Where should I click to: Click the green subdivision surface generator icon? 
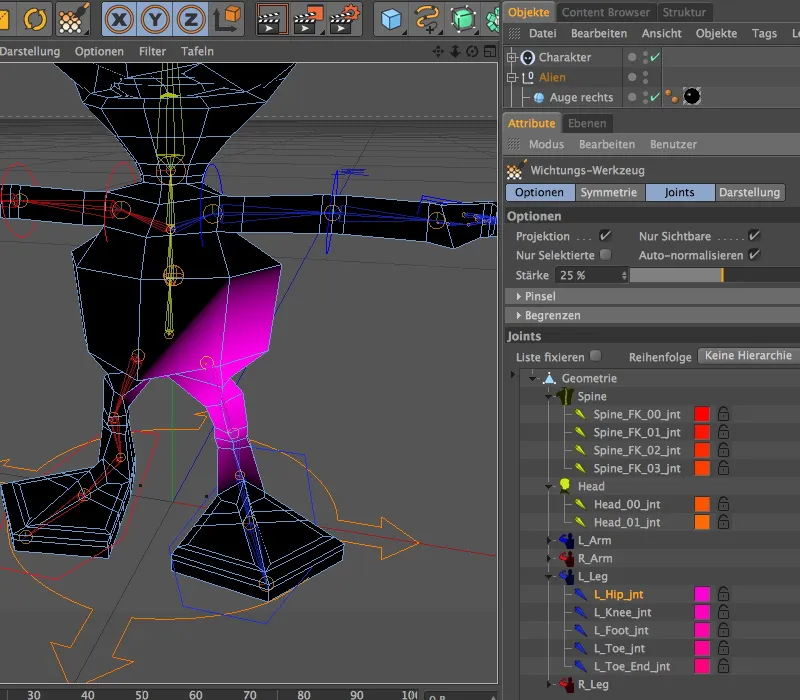coord(463,19)
